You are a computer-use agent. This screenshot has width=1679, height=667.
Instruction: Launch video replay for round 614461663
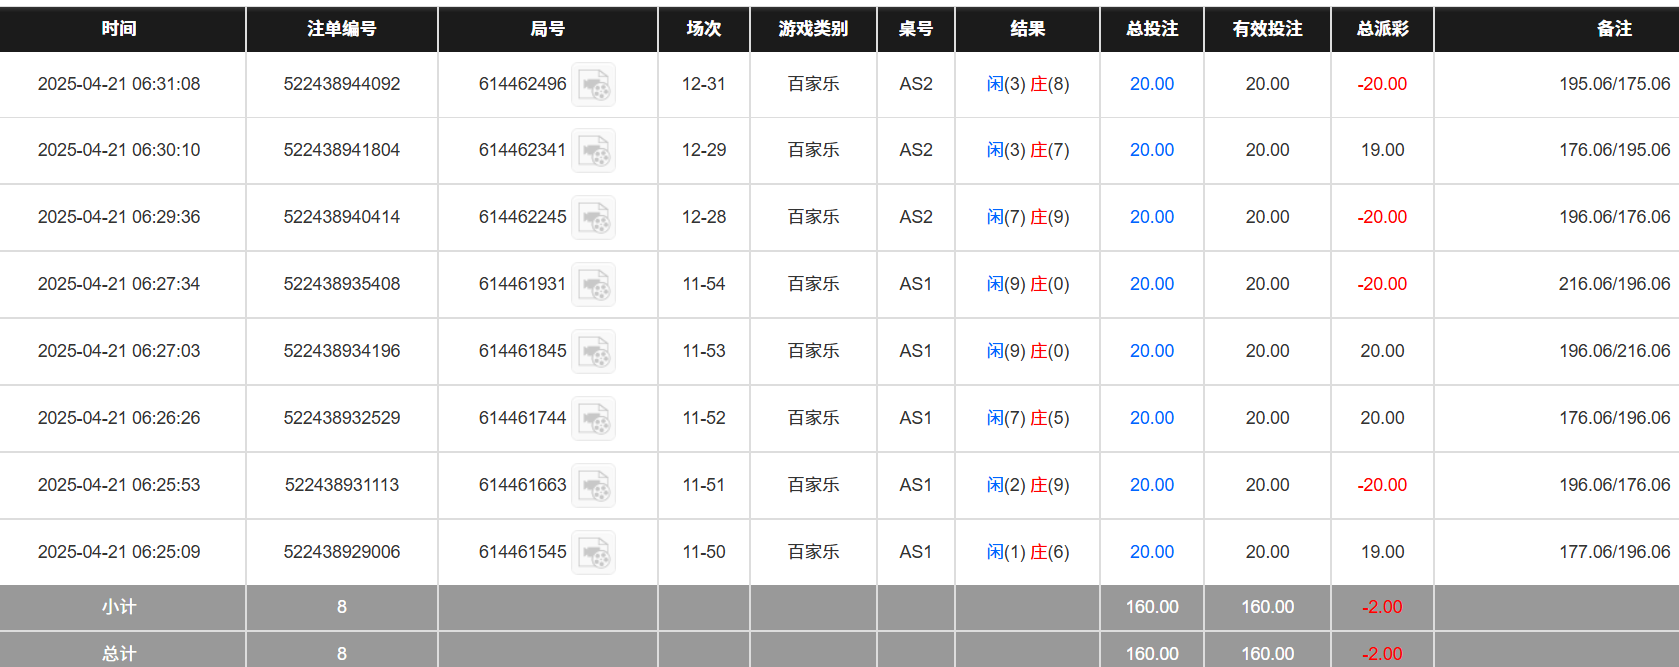593,486
